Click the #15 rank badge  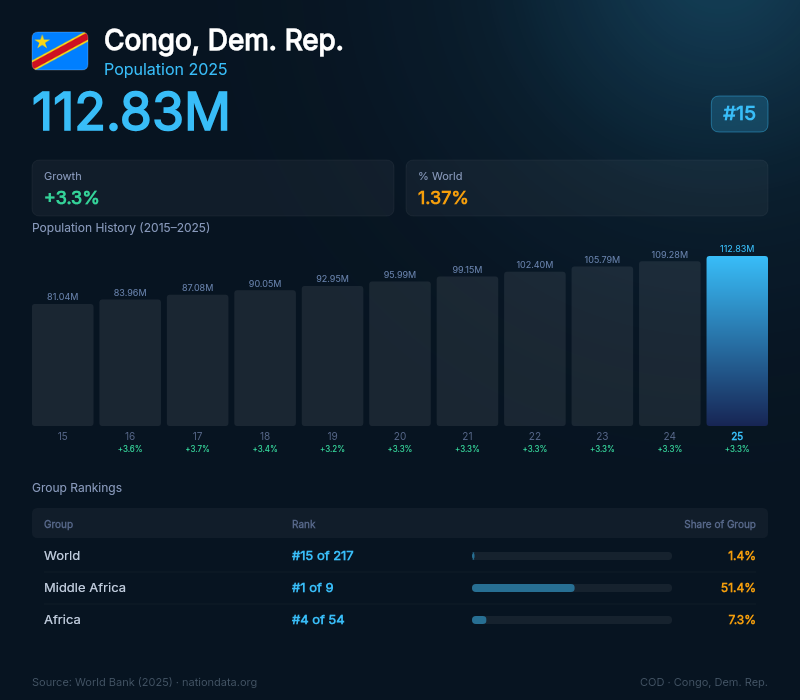click(x=739, y=114)
